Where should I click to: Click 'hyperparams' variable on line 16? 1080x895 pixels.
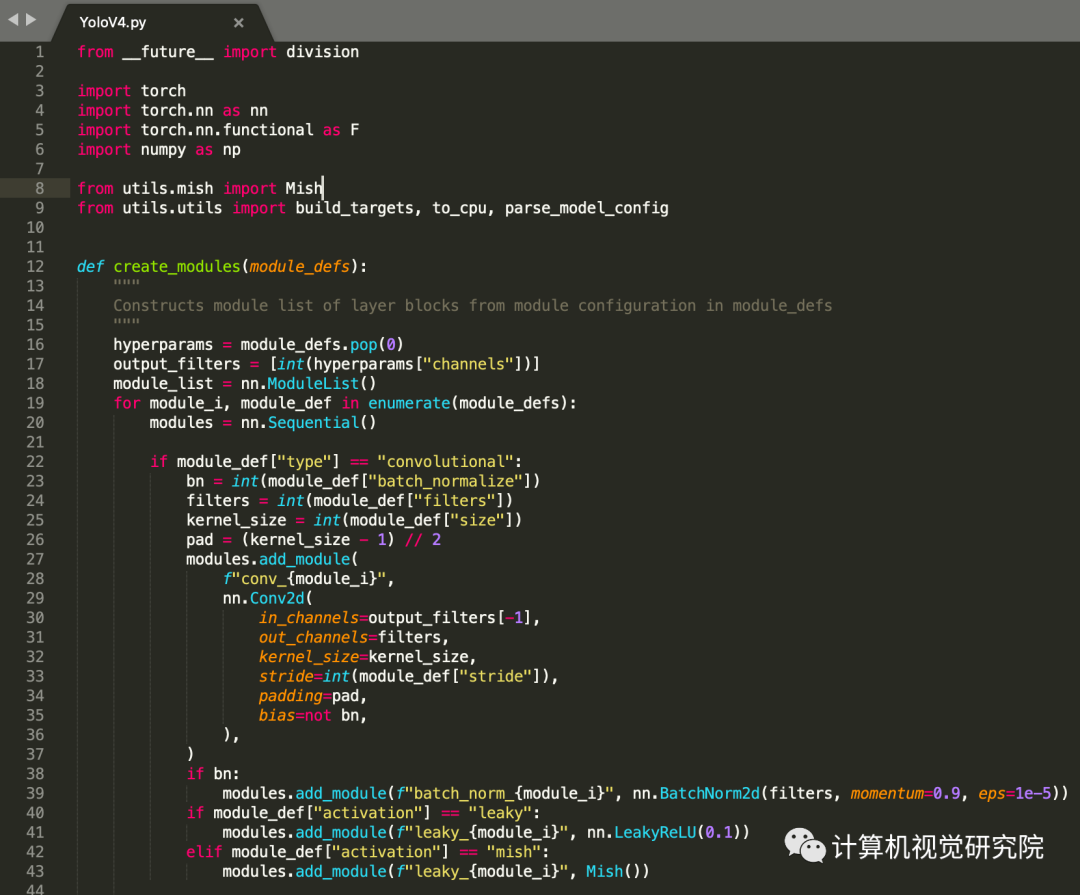pyautogui.click(x=163, y=344)
